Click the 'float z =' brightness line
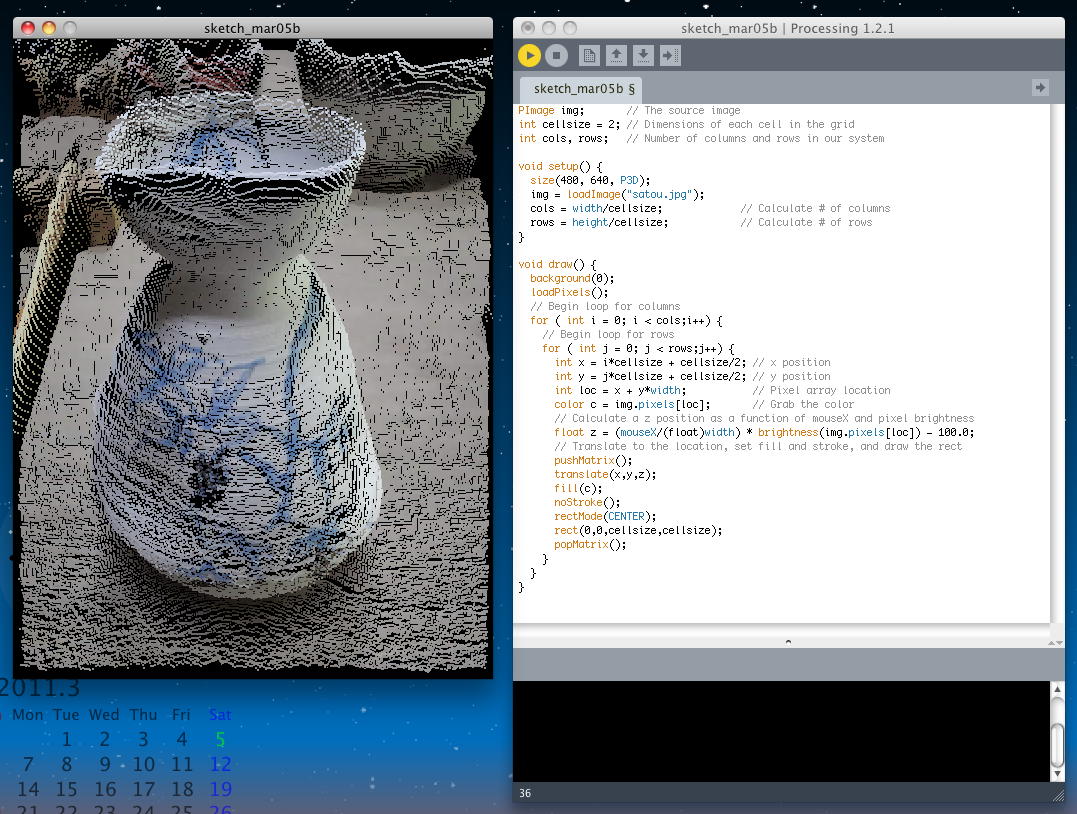The width and height of the screenshot is (1077, 814). coord(764,432)
